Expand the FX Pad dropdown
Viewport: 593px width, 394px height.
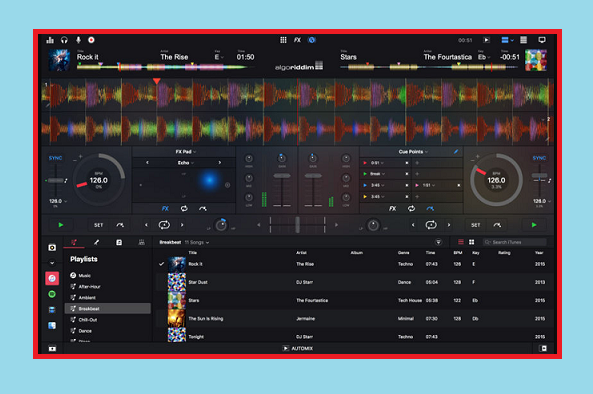(185, 152)
